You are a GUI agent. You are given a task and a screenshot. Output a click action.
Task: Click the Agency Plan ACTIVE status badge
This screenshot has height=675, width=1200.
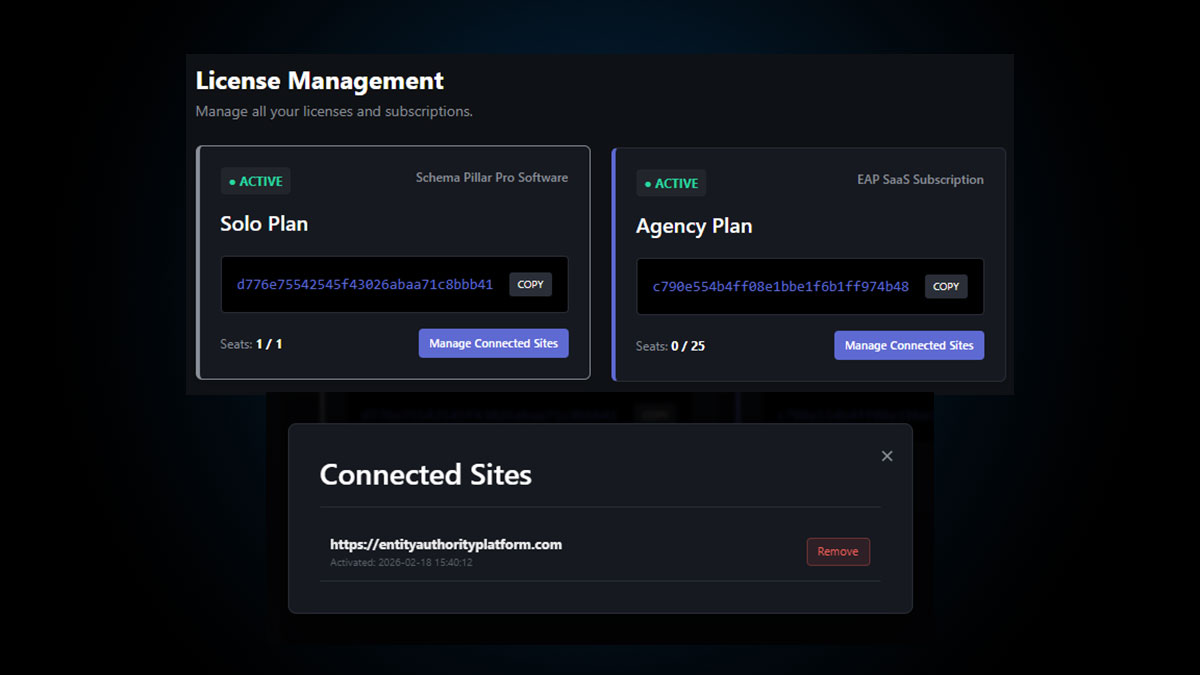672,183
